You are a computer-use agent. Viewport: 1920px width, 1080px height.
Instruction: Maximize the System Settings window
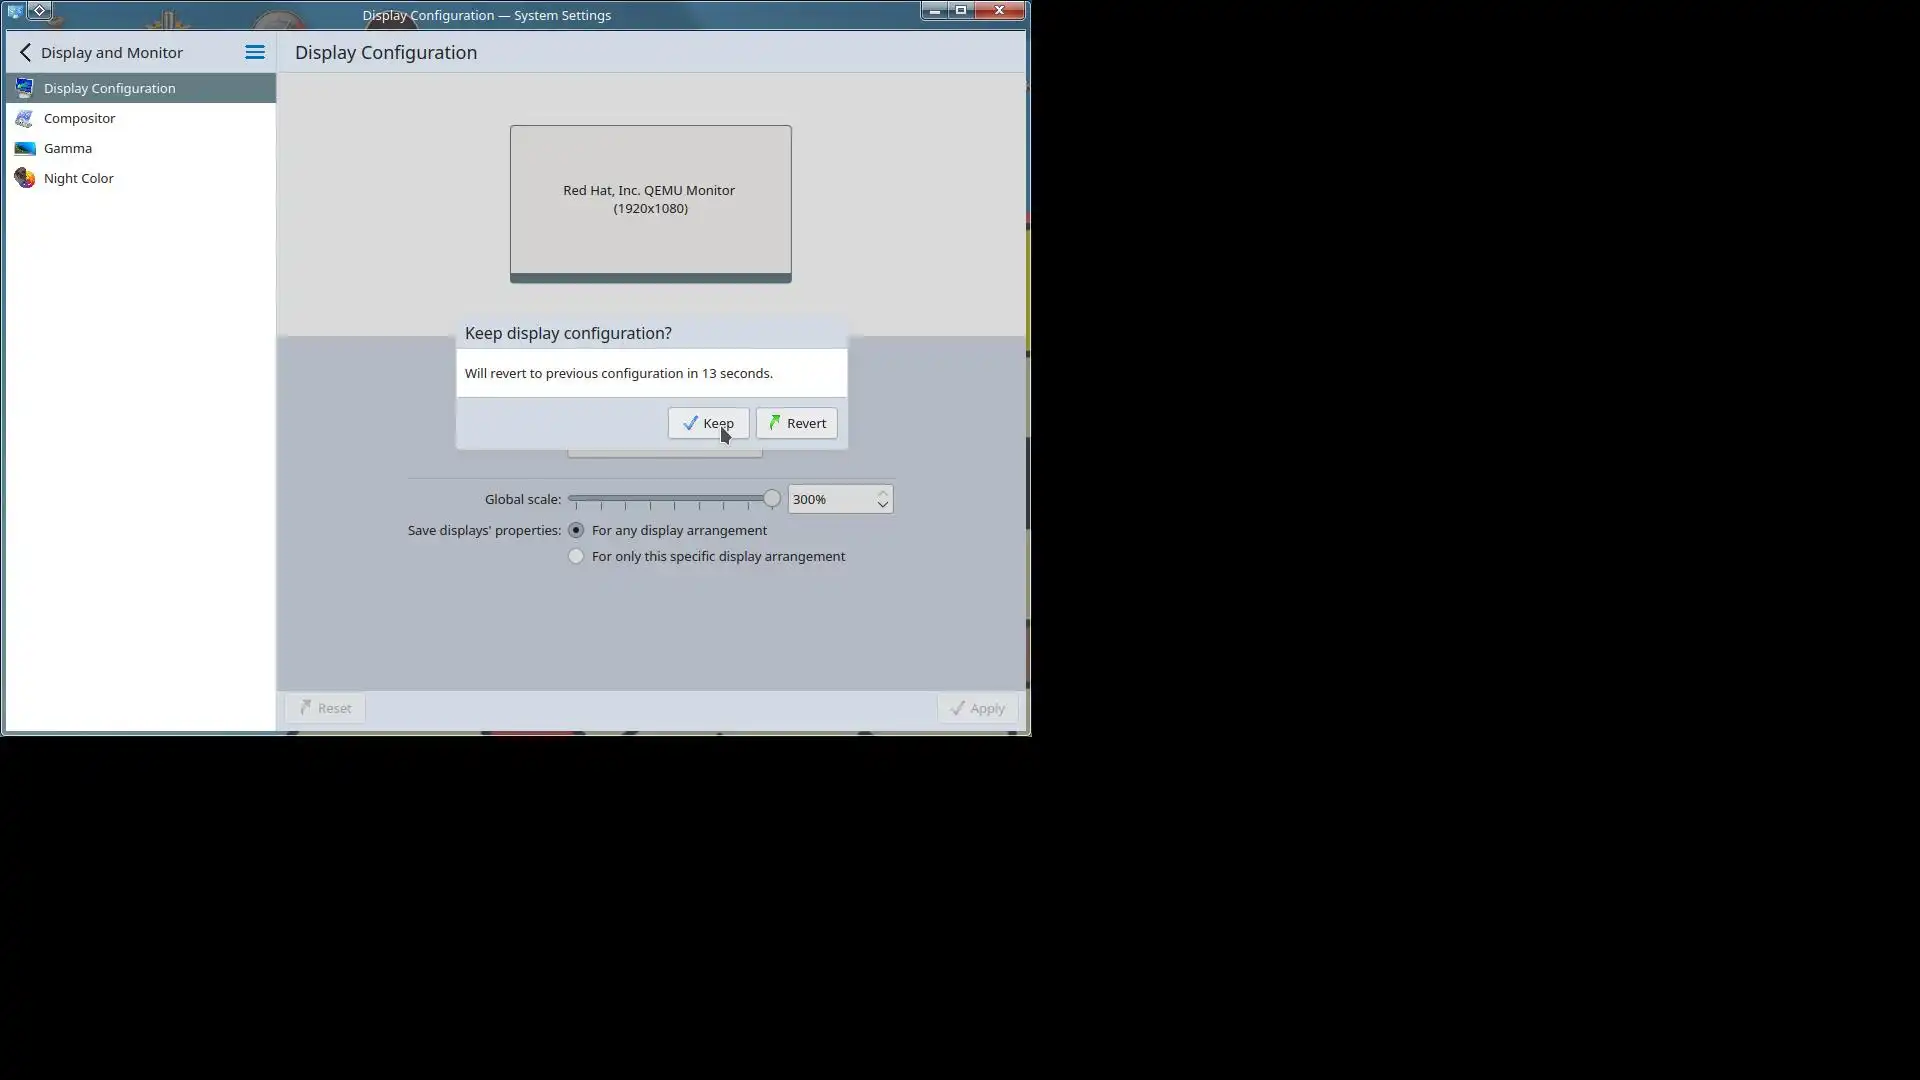(x=961, y=11)
